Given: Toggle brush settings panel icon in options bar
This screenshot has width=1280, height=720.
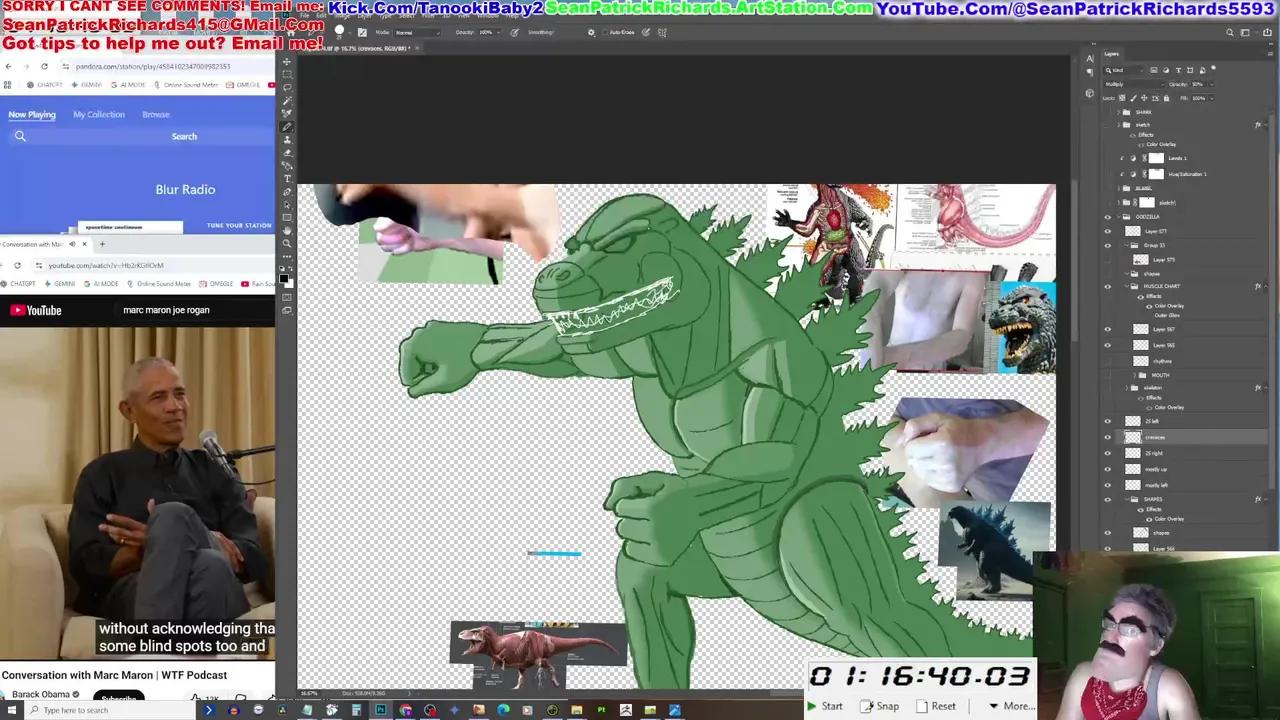Looking at the screenshot, I should [362, 32].
